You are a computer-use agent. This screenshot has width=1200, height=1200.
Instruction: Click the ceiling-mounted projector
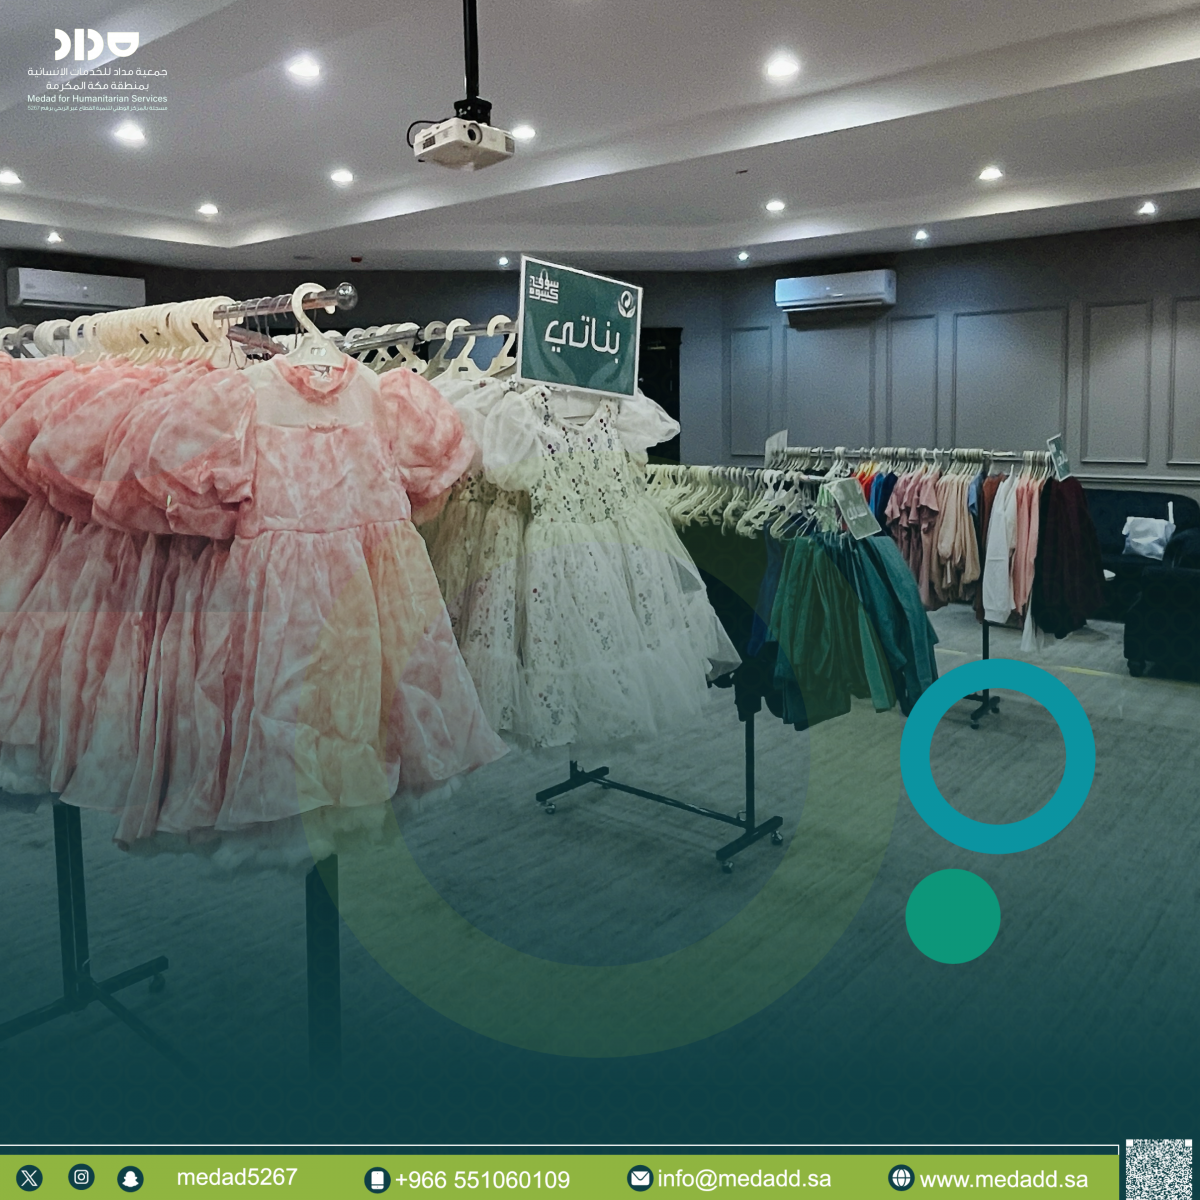click(x=463, y=139)
